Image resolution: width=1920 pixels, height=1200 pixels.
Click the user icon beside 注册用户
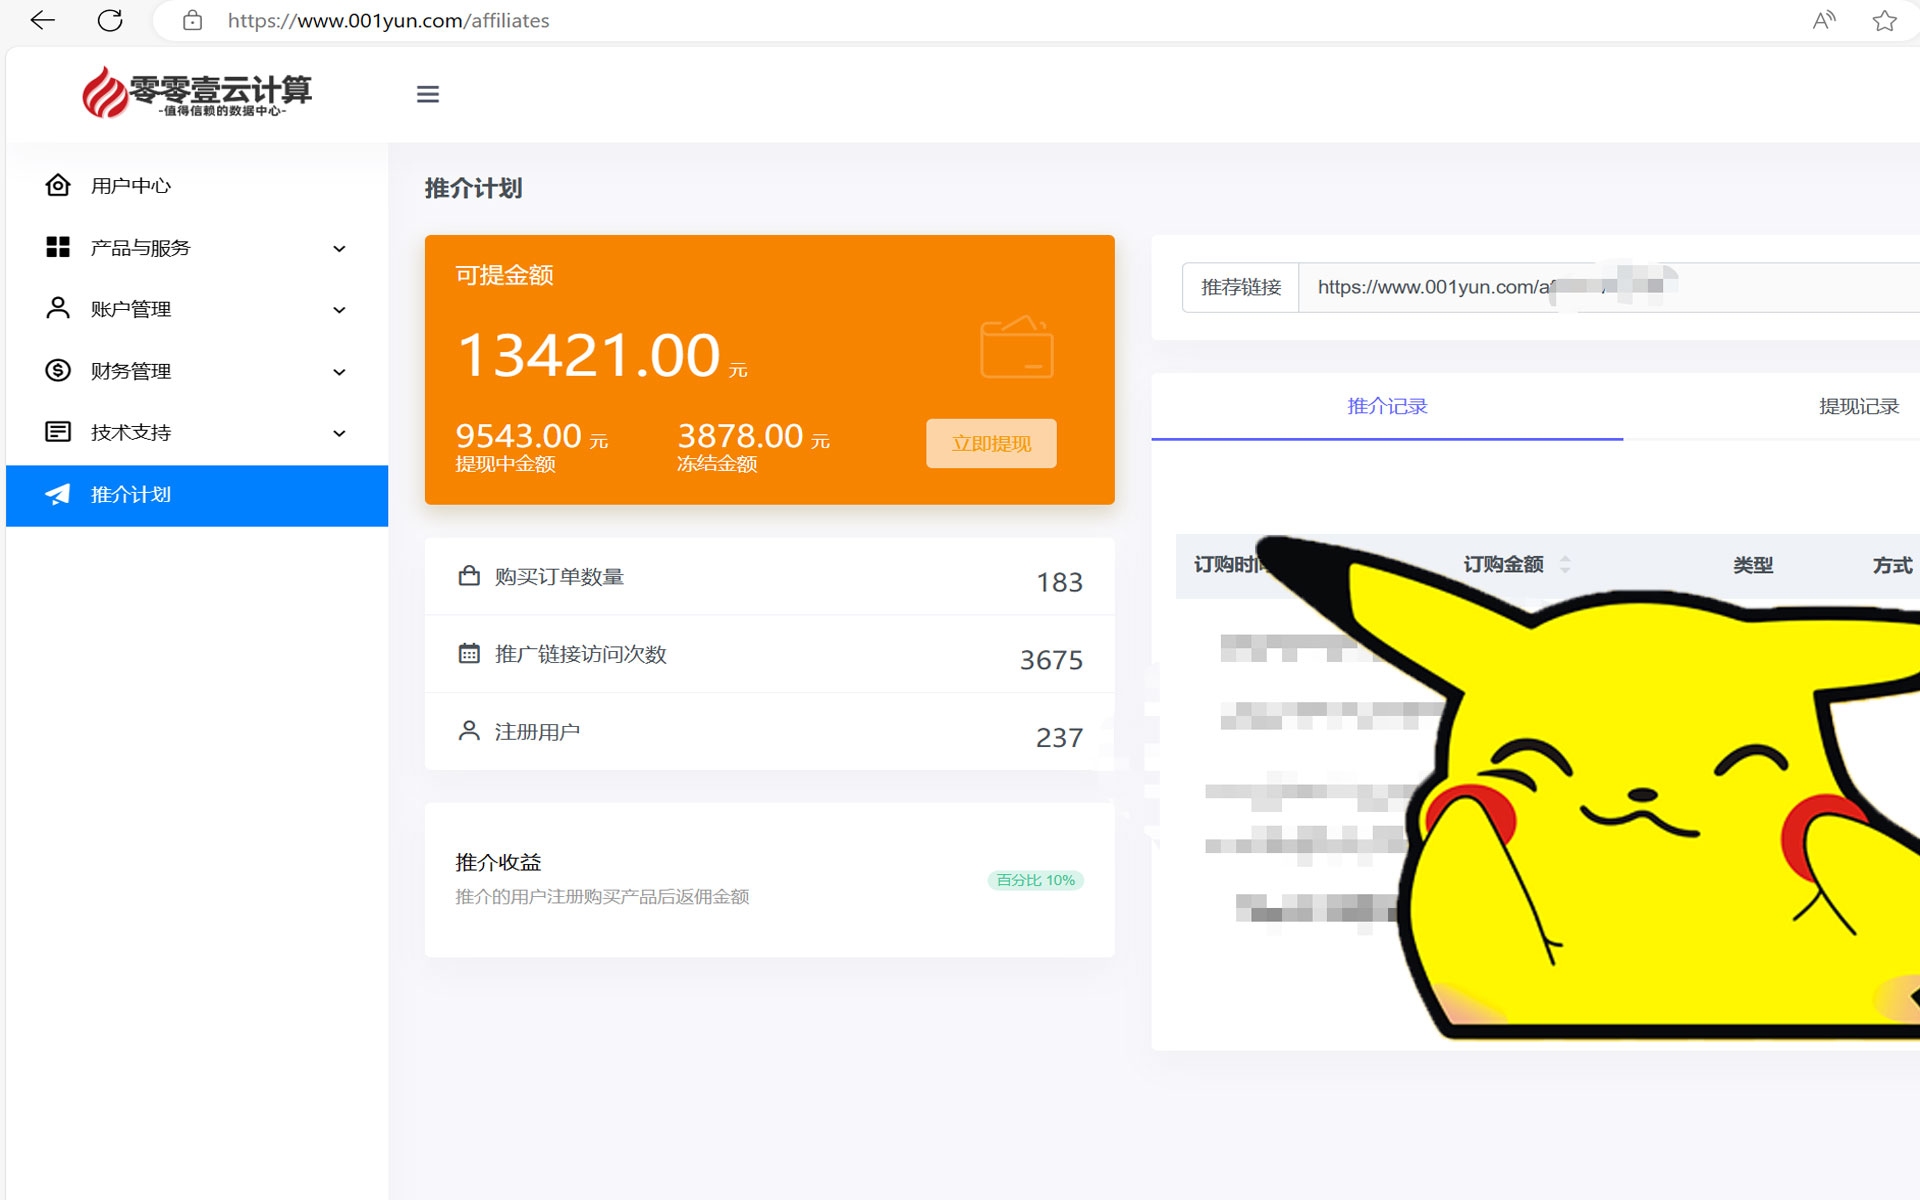coord(469,730)
